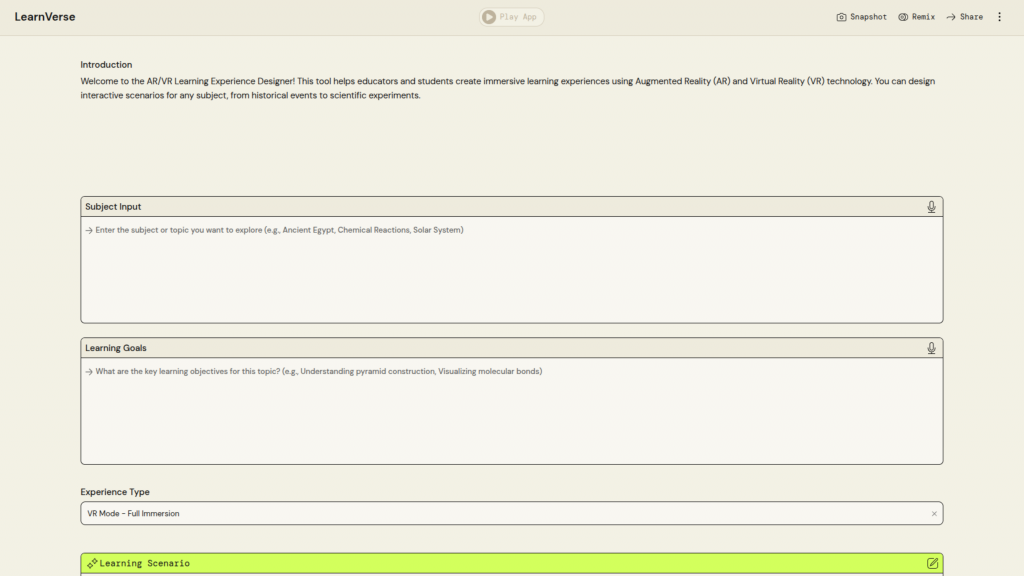Viewport: 1024px width, 576px height.
Task: Click the Snapshot camera icon
Action: coord(841,17)
